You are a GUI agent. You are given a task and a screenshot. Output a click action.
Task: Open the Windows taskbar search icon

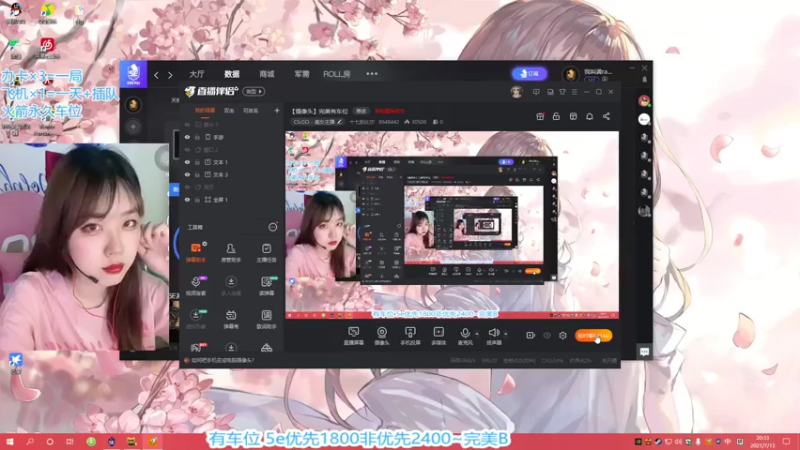point(30,441)
